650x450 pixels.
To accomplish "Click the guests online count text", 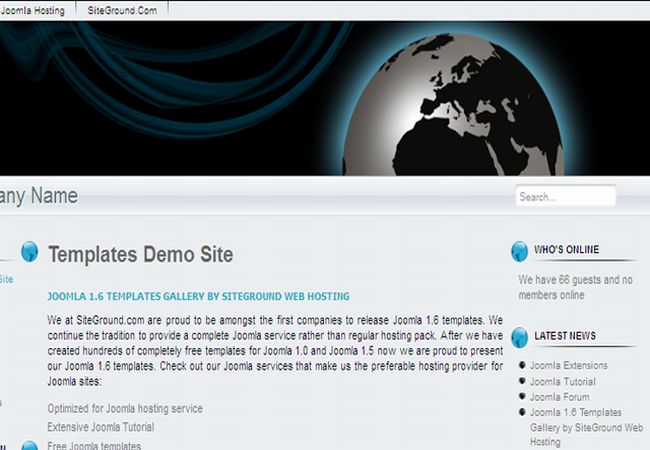I will coord(575,287).
